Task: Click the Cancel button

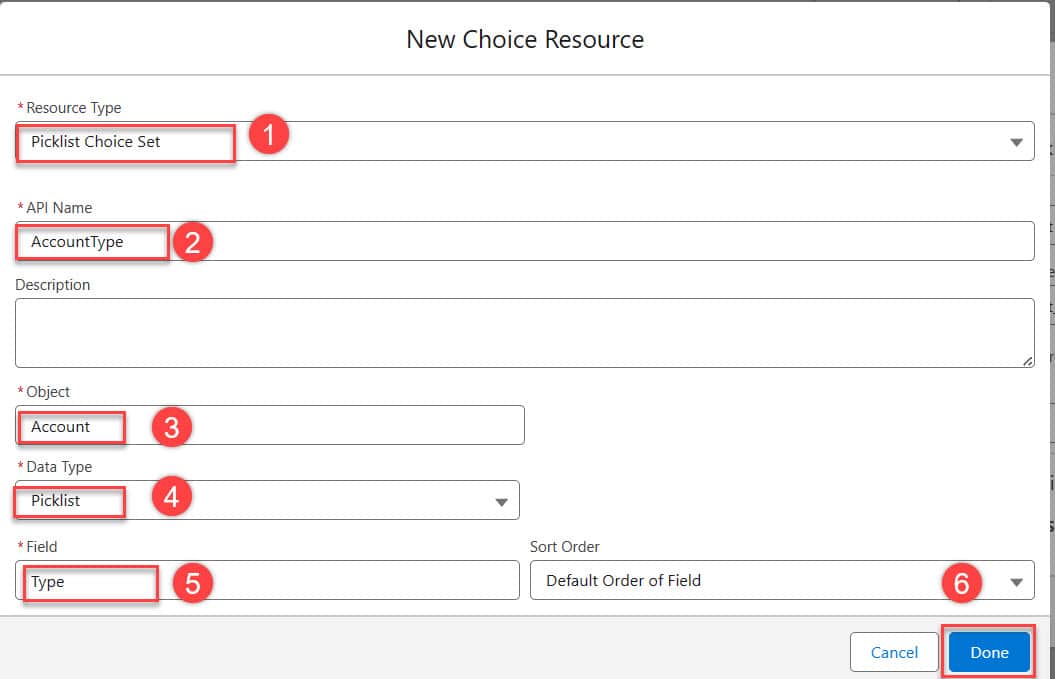Action: 894,652
